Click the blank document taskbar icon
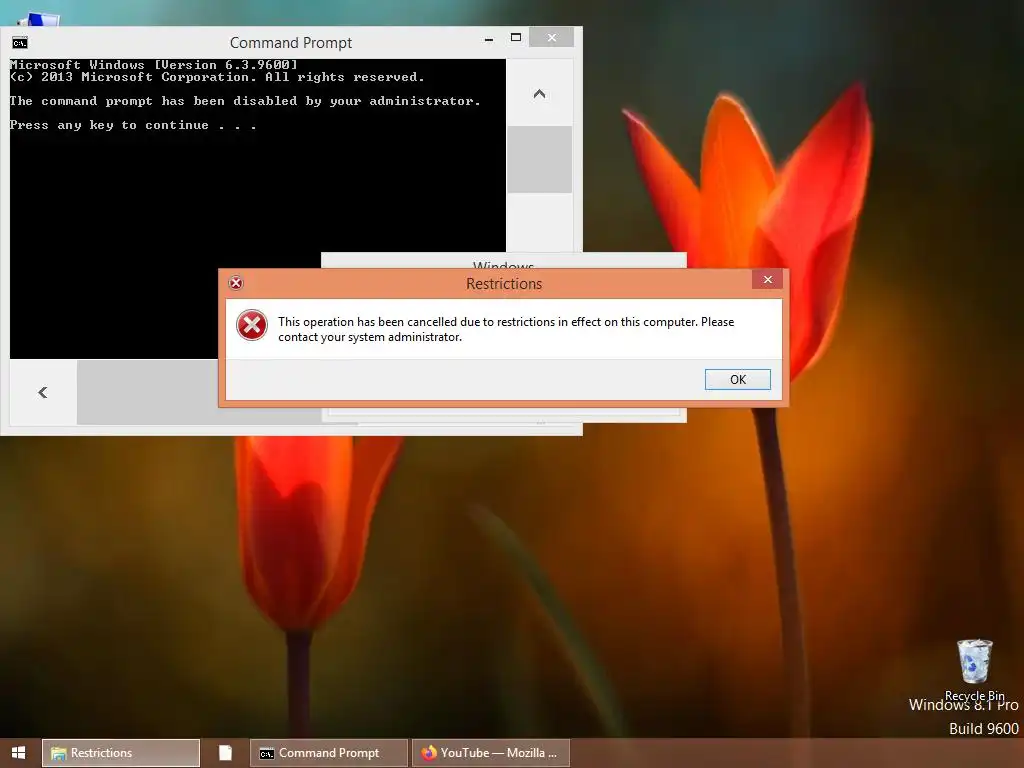 tap(225, 753)
